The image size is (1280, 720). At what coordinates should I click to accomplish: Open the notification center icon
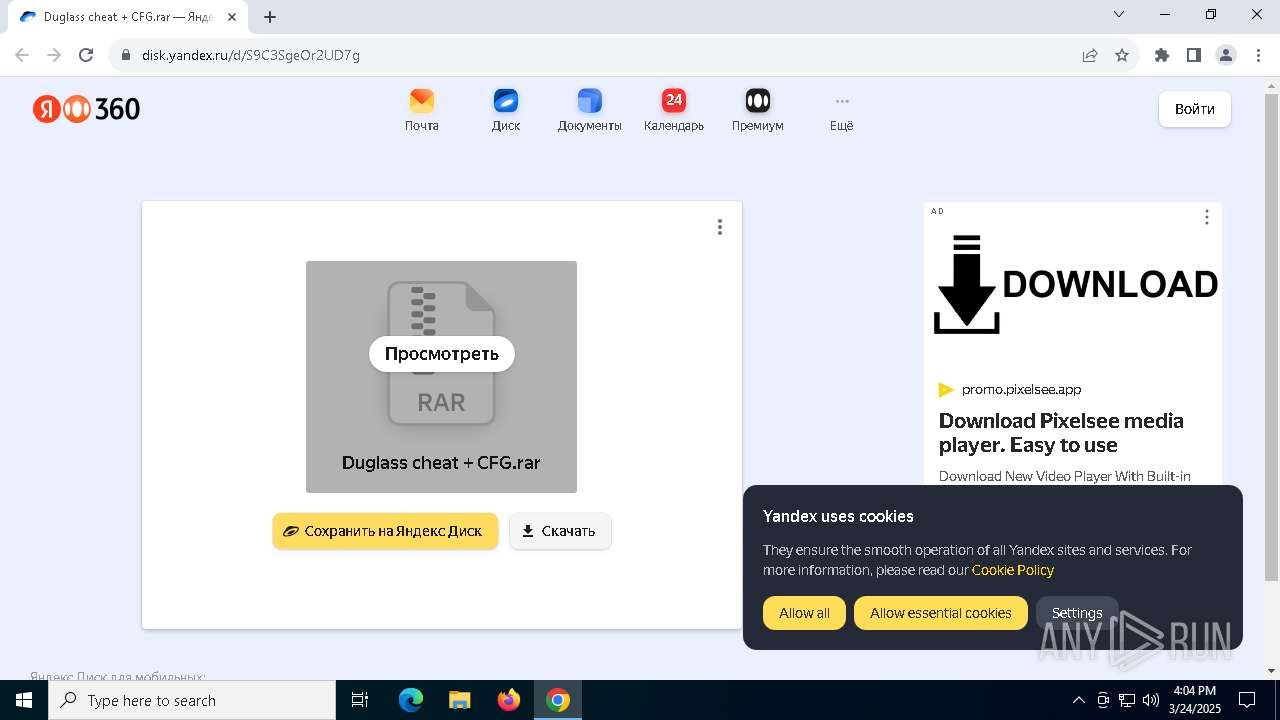[x=1247, y=700]
